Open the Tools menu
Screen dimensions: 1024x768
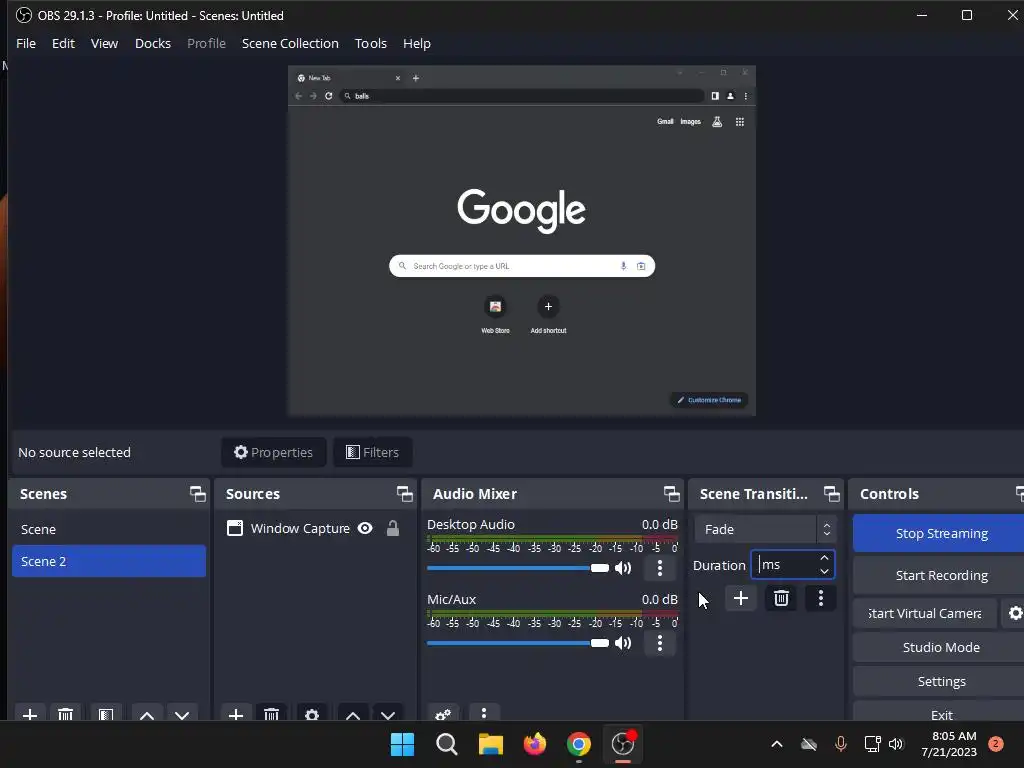371,43
